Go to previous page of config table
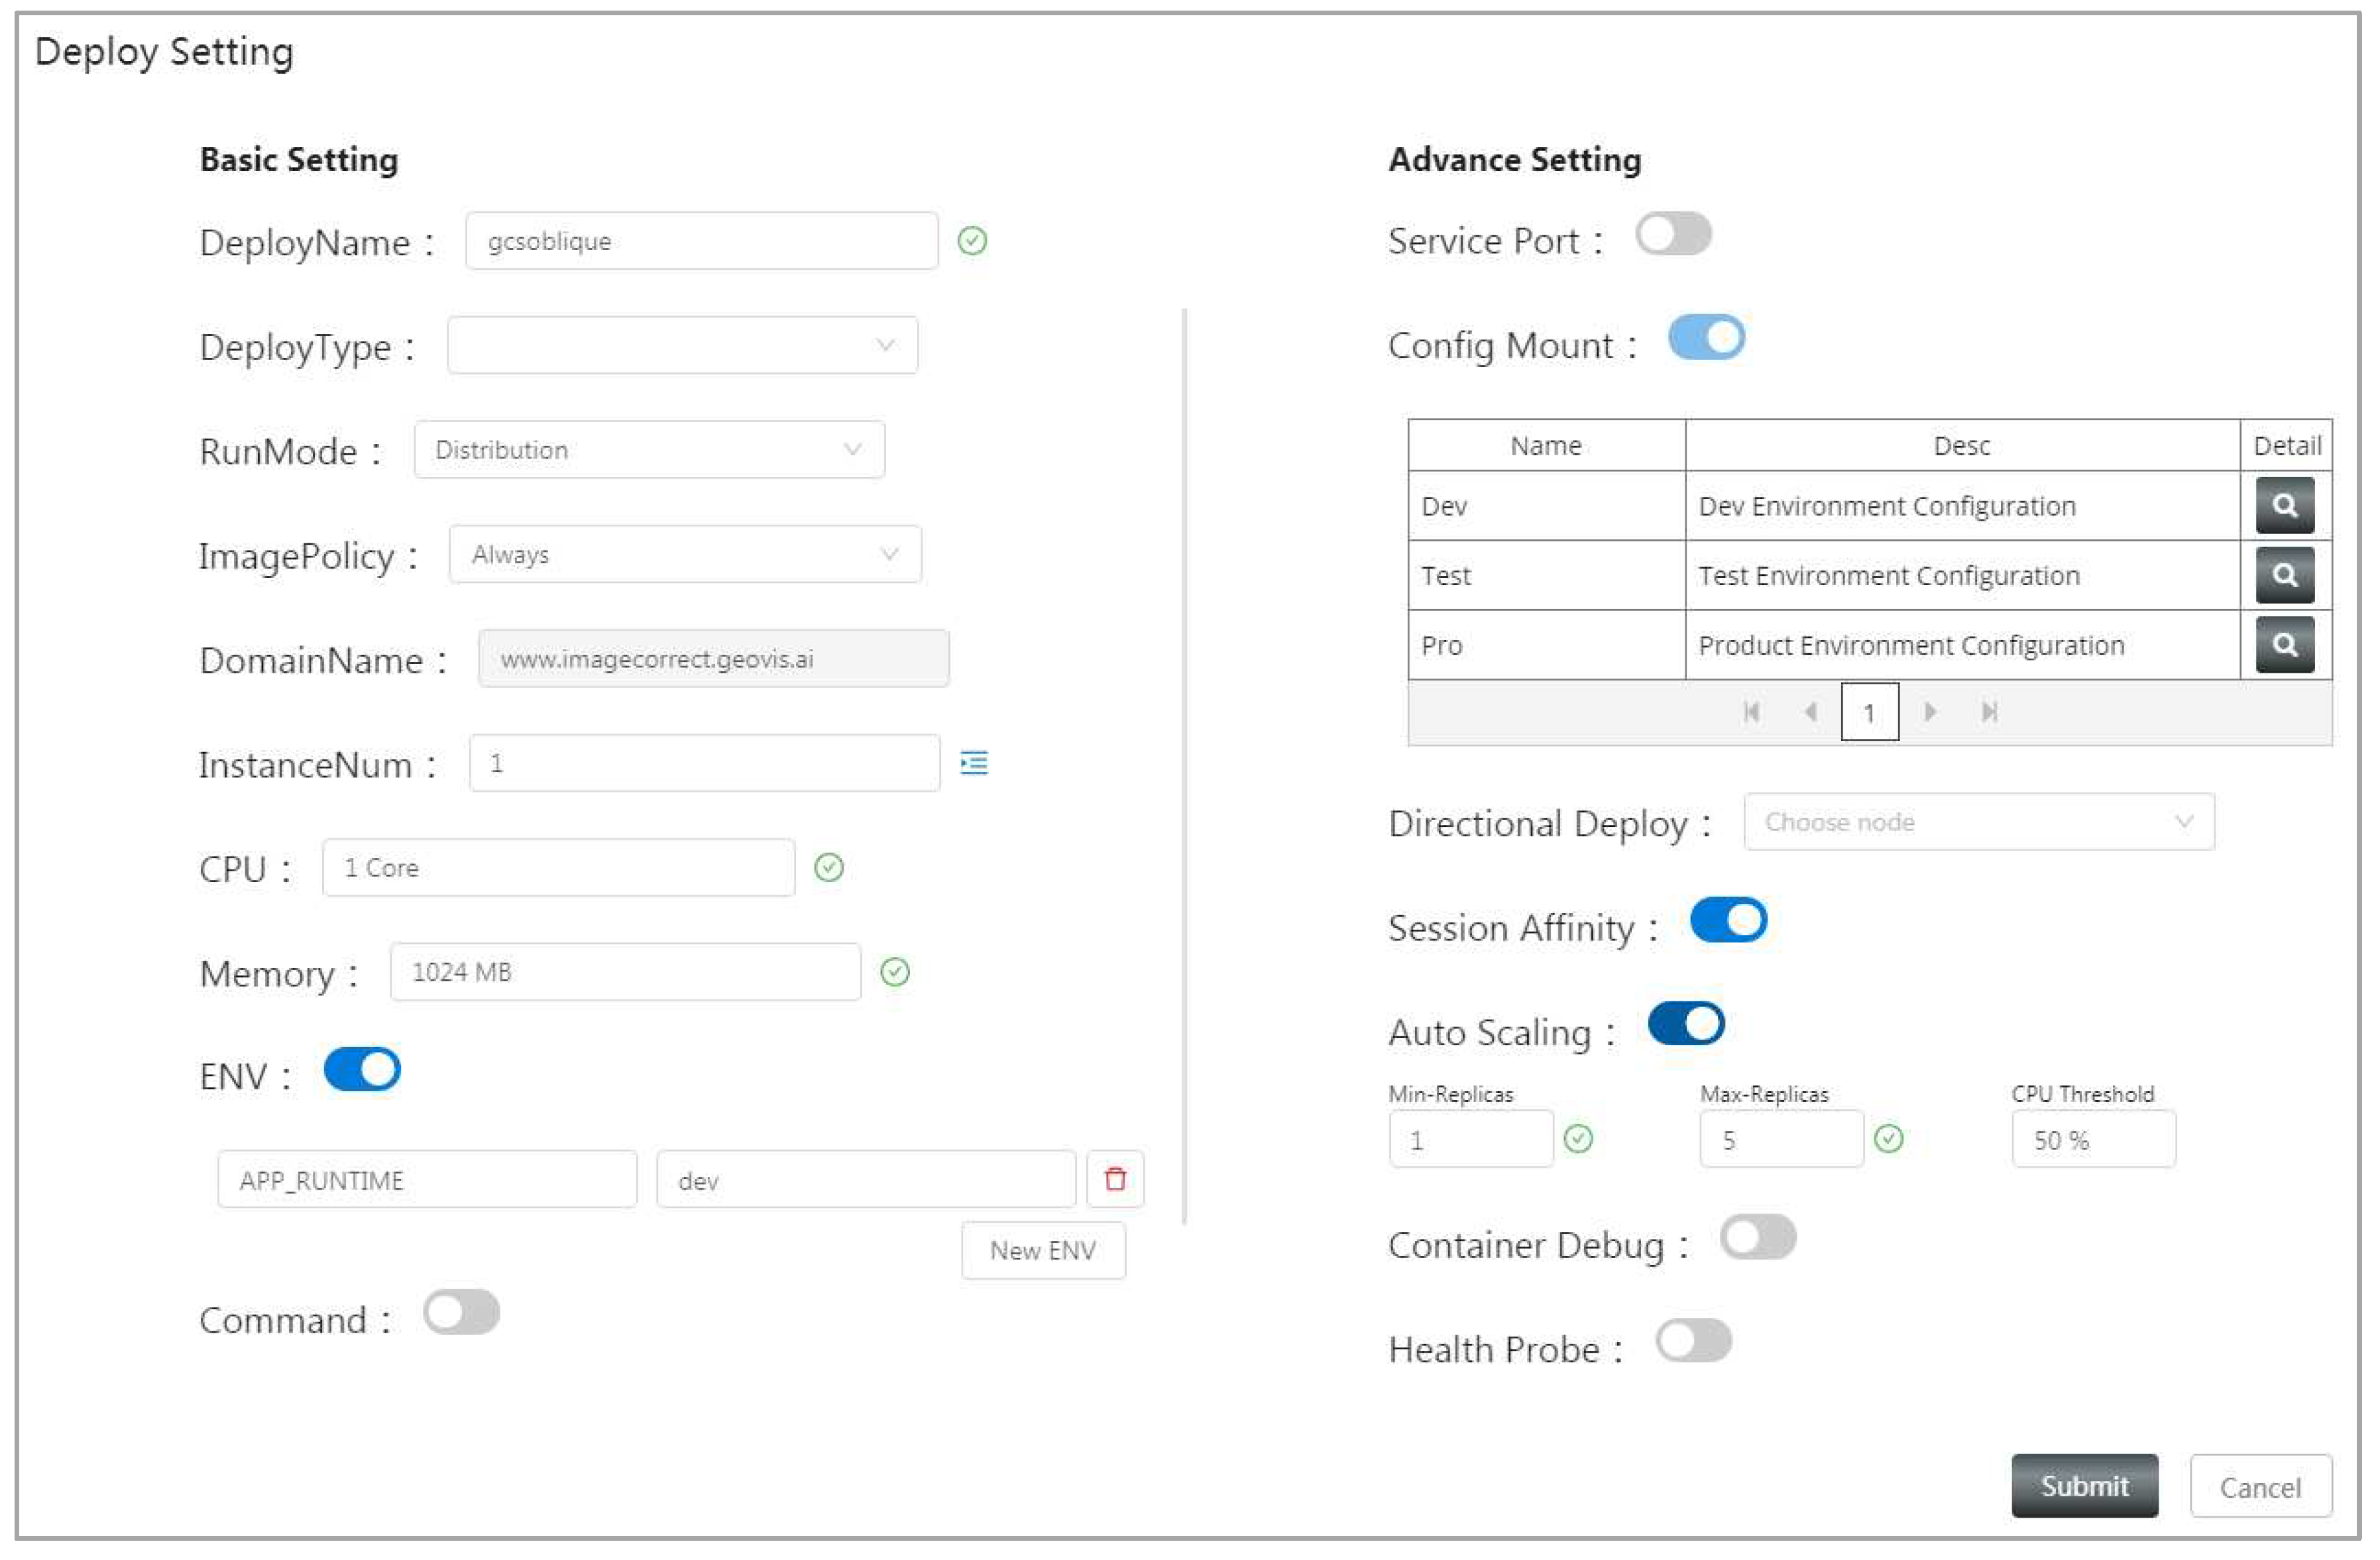The width and height of the screenshot is (2380, 1560). (1810, 712)
